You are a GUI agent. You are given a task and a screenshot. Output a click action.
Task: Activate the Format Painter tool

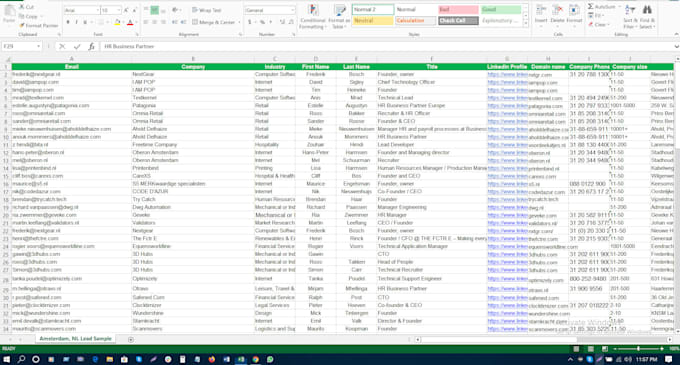coord(39,26)
